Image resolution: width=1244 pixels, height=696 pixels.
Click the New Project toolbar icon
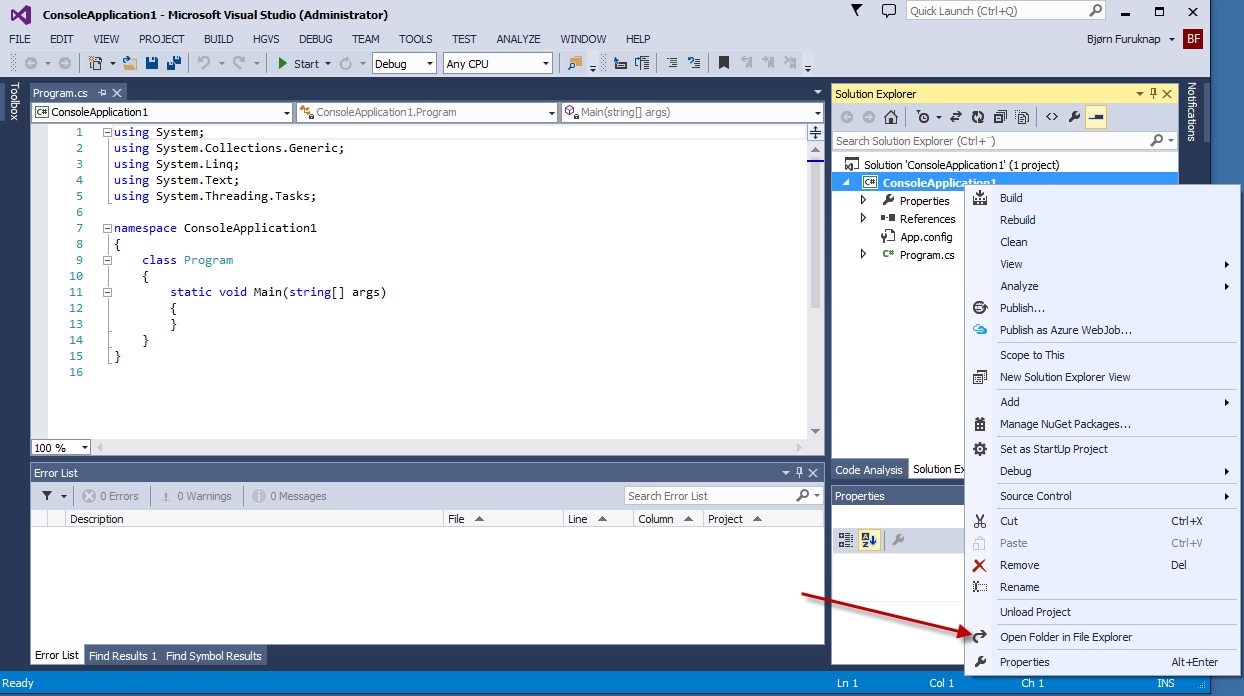point(96,63)
